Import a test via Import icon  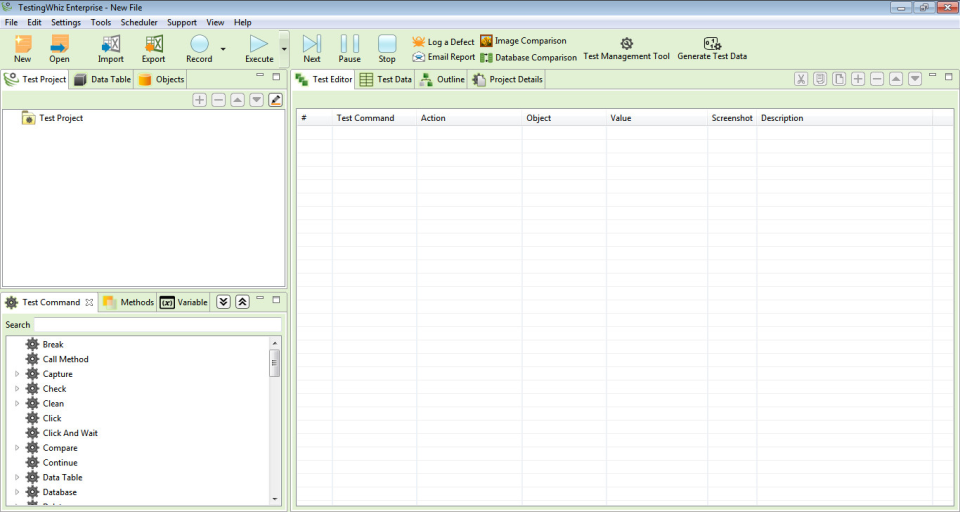pos(111,48)
